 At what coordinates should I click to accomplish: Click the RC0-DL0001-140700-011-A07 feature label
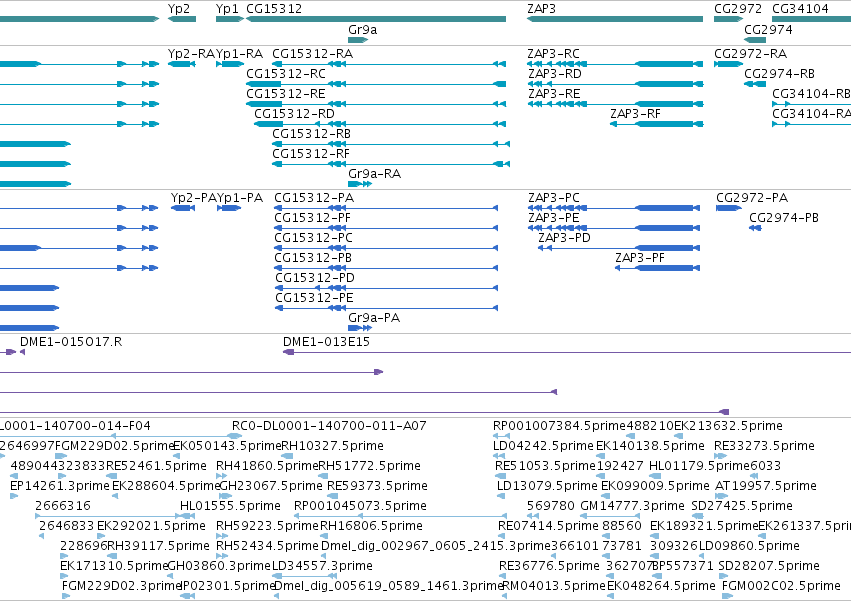[x=329, y=426]
